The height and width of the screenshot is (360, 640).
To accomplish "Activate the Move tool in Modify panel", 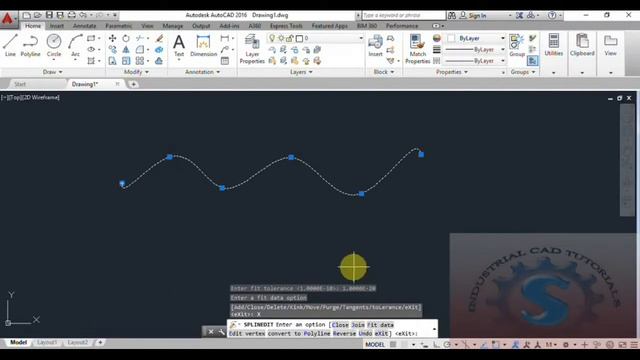I will pyautogui.click(x=112, y=38).
